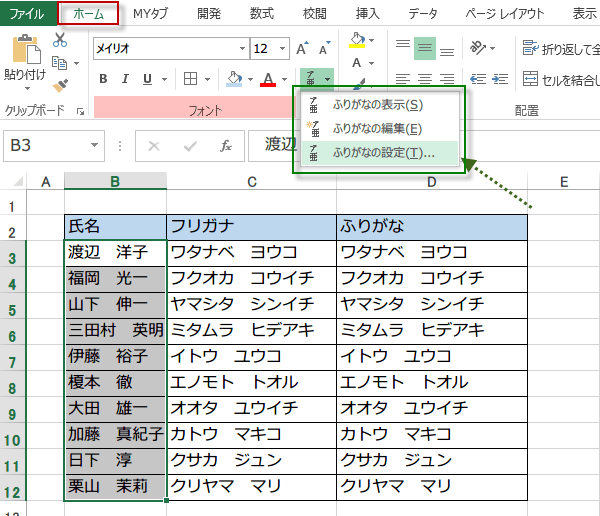This screenshot has width=600, height=516.
Task: Open clipboard group dialog launcher
Action: (80, 111)
